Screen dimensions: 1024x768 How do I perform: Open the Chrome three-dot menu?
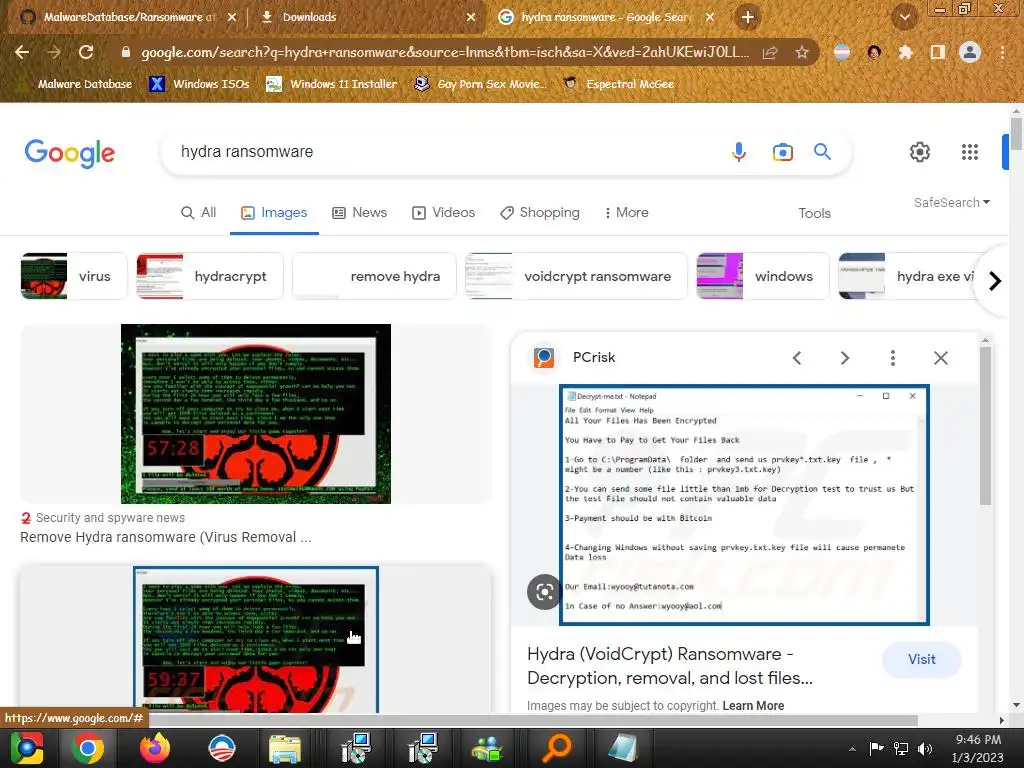[x=1002, y=52]
